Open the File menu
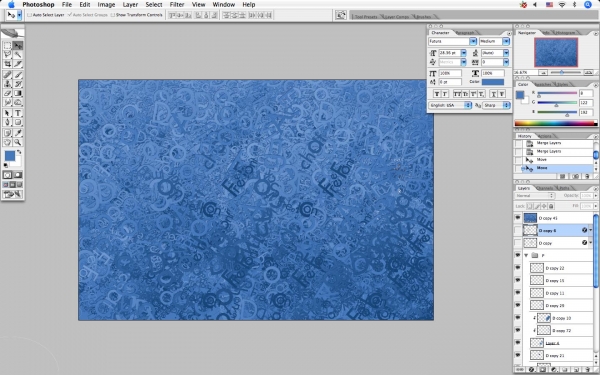The image size is (600, 375). pos(67,5)
